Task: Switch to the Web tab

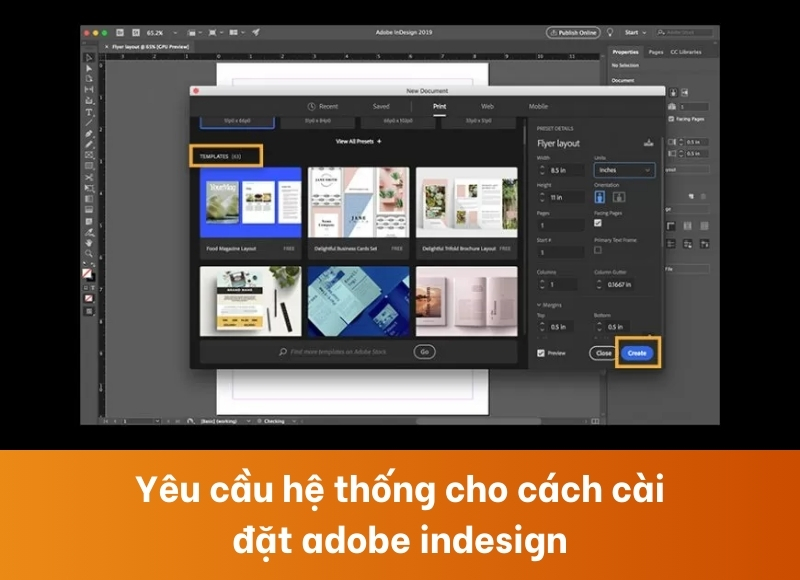Action: pos(487,104)
